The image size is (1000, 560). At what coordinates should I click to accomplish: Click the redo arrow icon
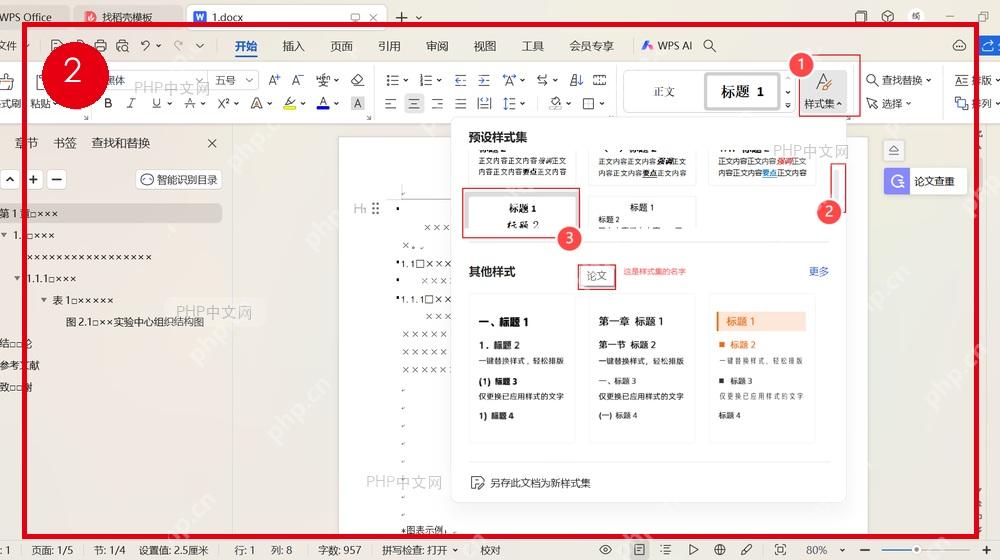[x=178, y=45]
